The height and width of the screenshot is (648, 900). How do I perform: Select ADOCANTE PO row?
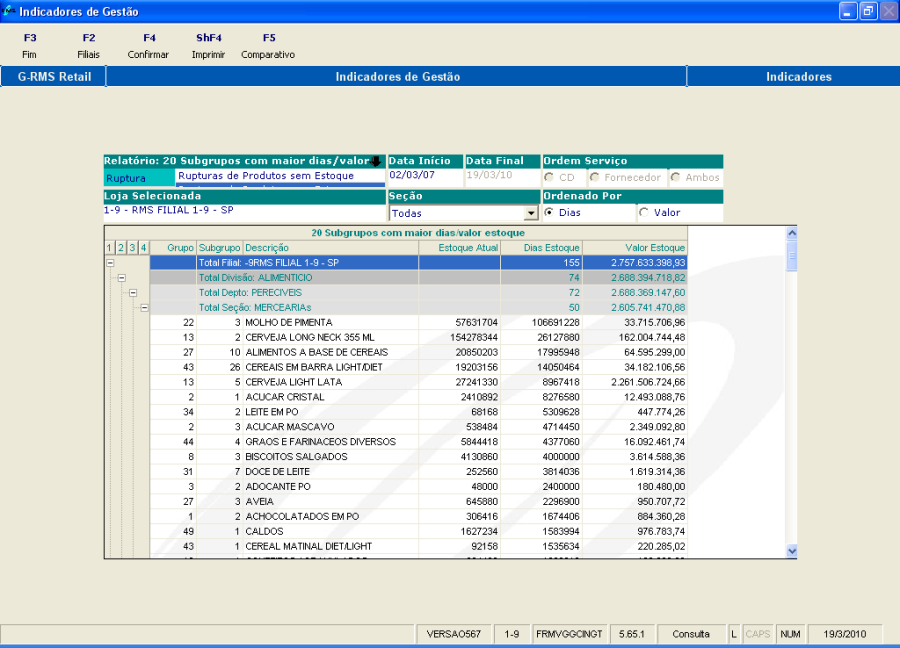point(418,487)
